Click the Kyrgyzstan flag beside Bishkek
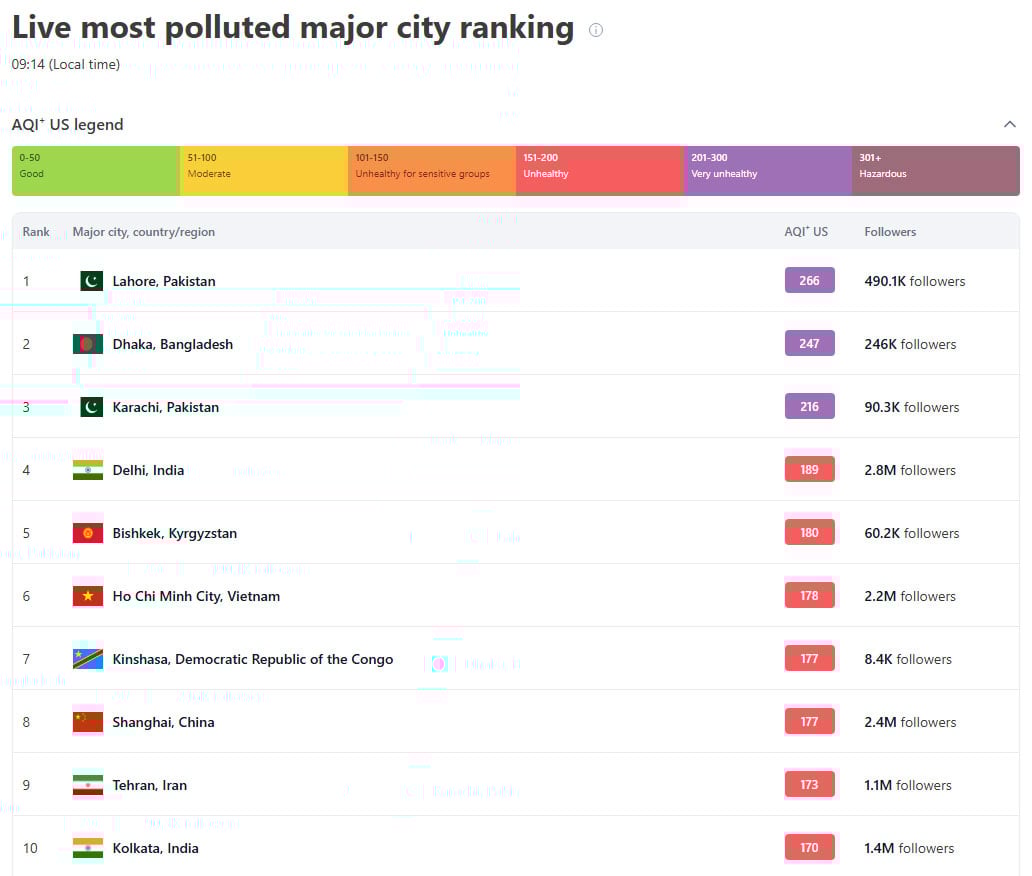The image size is (1032, 876). [x=88, y=533]
